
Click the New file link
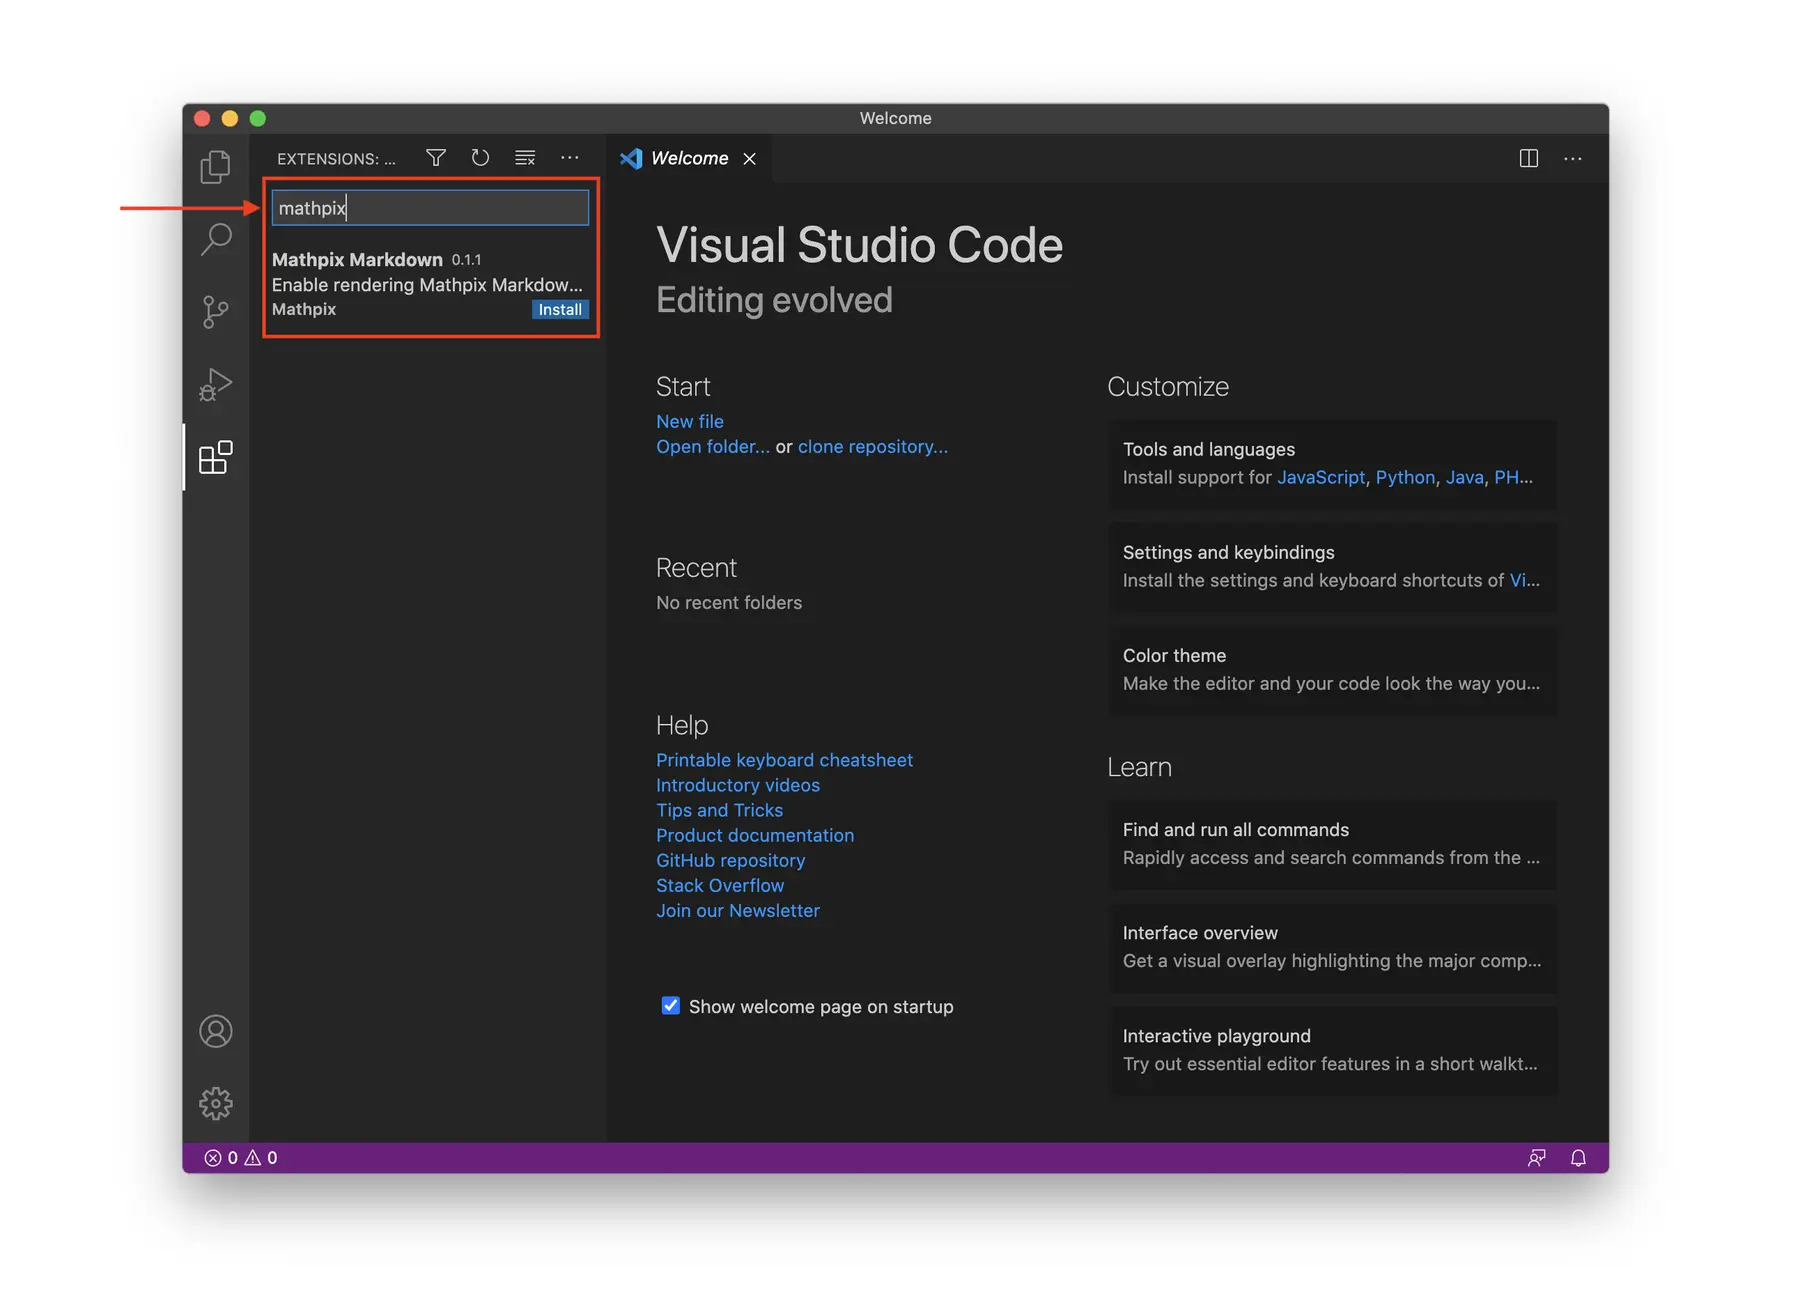tap(690, 421)
